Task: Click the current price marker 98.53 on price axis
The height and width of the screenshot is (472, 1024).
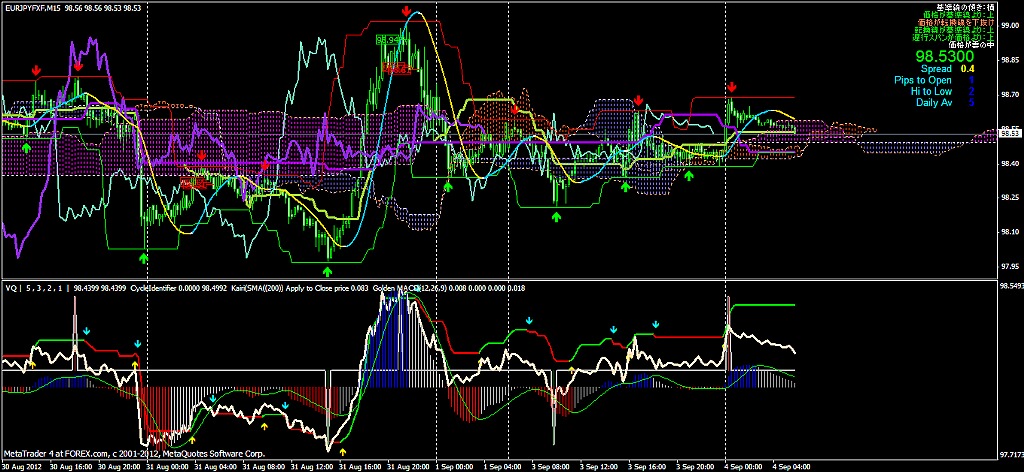Action: click(x=1010, y=133)
